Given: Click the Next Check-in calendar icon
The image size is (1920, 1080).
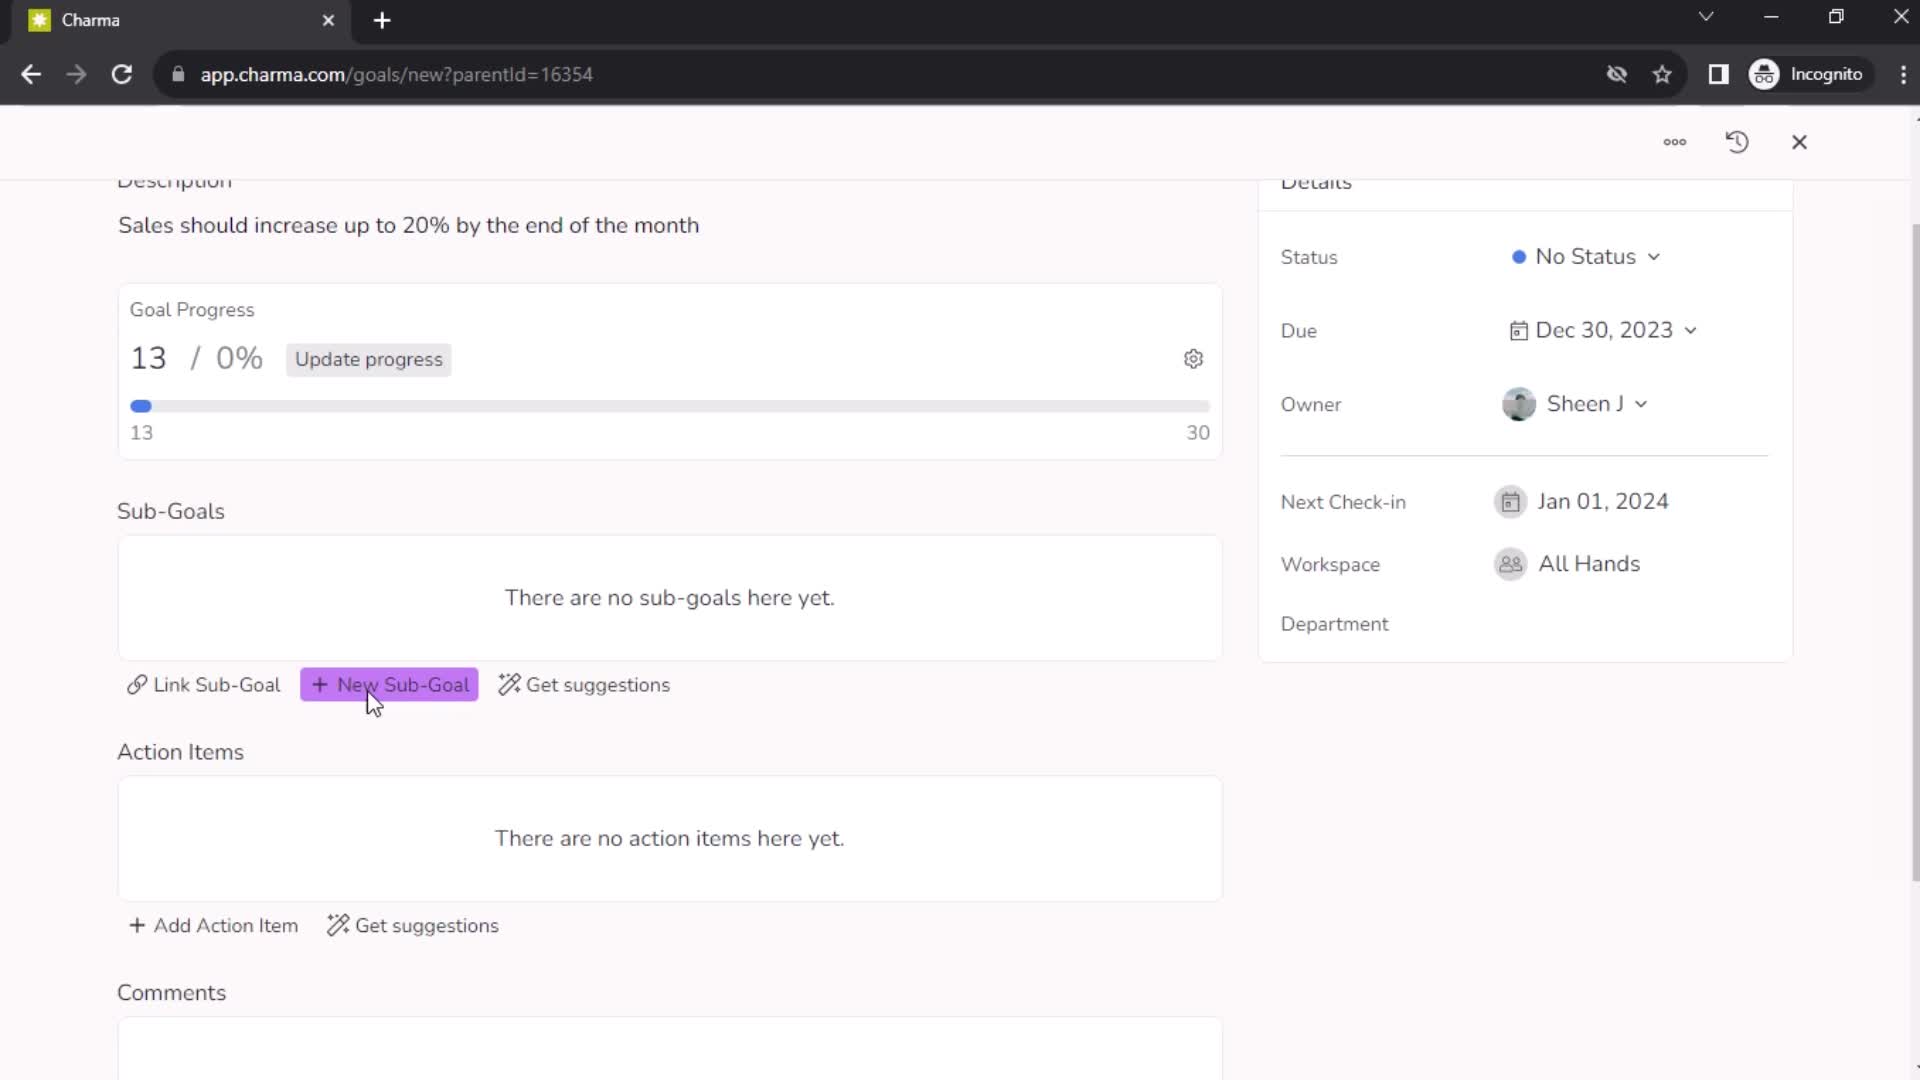Looking at the screenshot, I should [x=1511, y=501].
